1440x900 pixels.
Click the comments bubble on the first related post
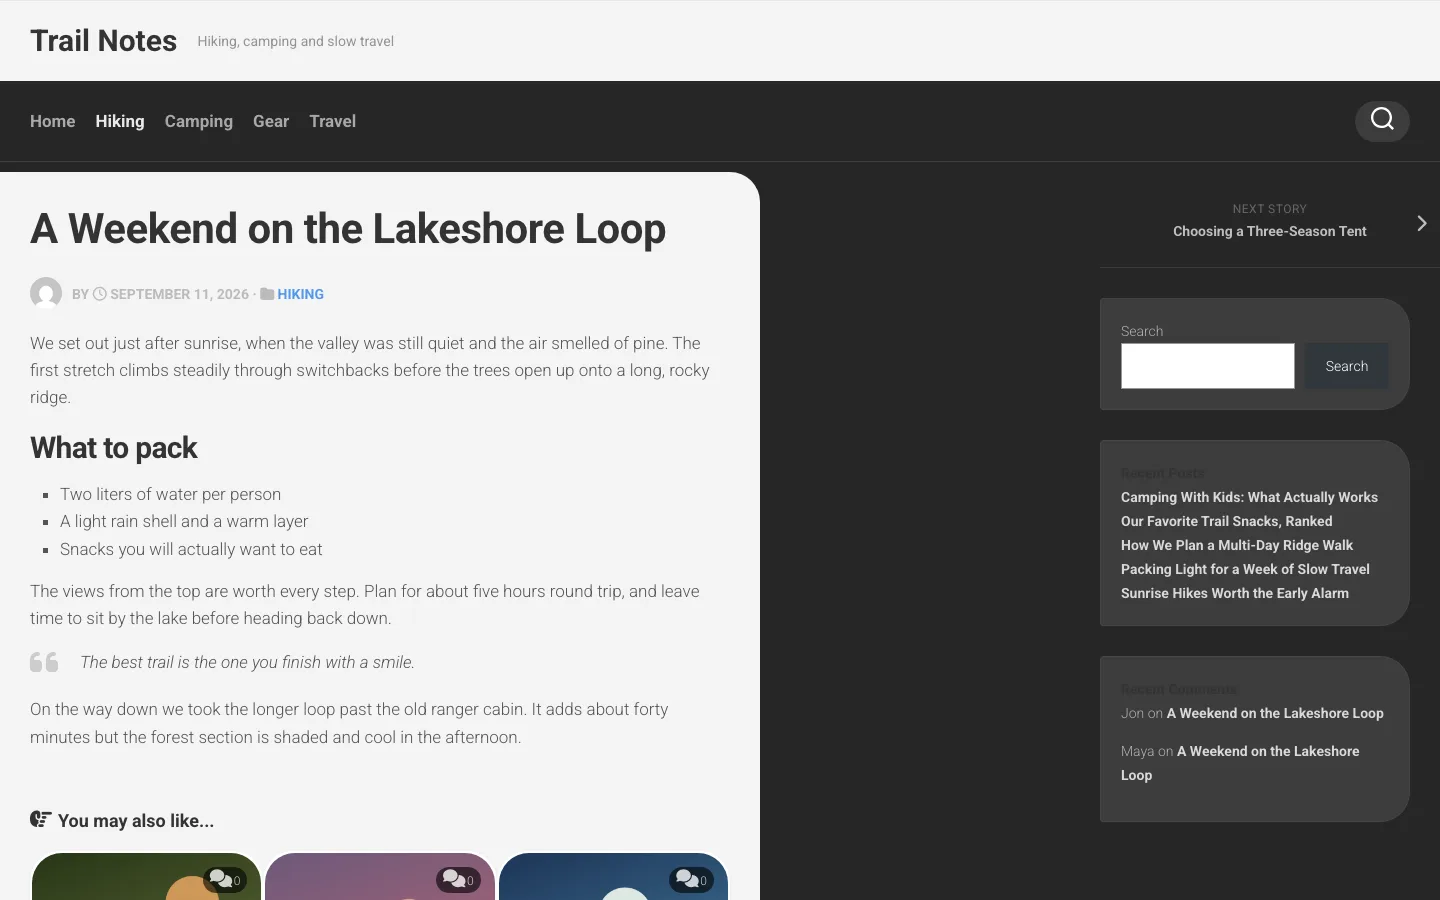click(225, 879)
